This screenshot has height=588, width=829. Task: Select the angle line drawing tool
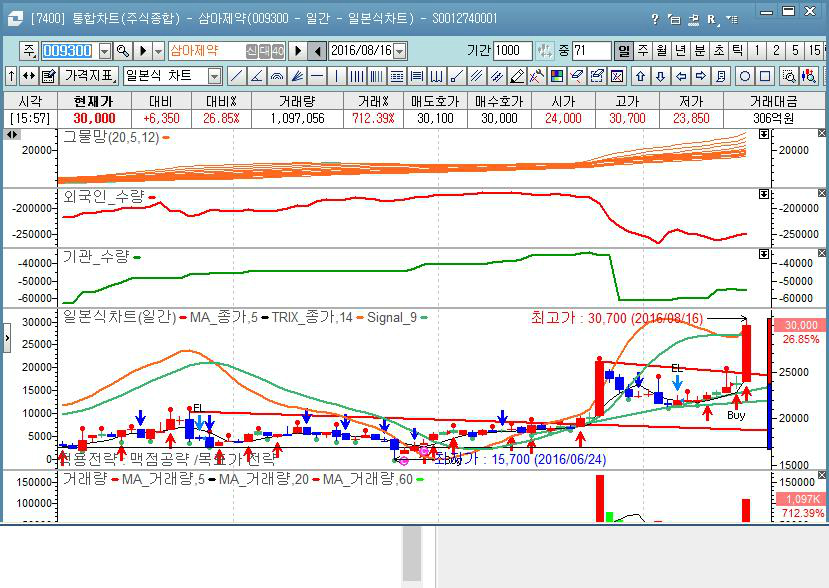point(256,76)
